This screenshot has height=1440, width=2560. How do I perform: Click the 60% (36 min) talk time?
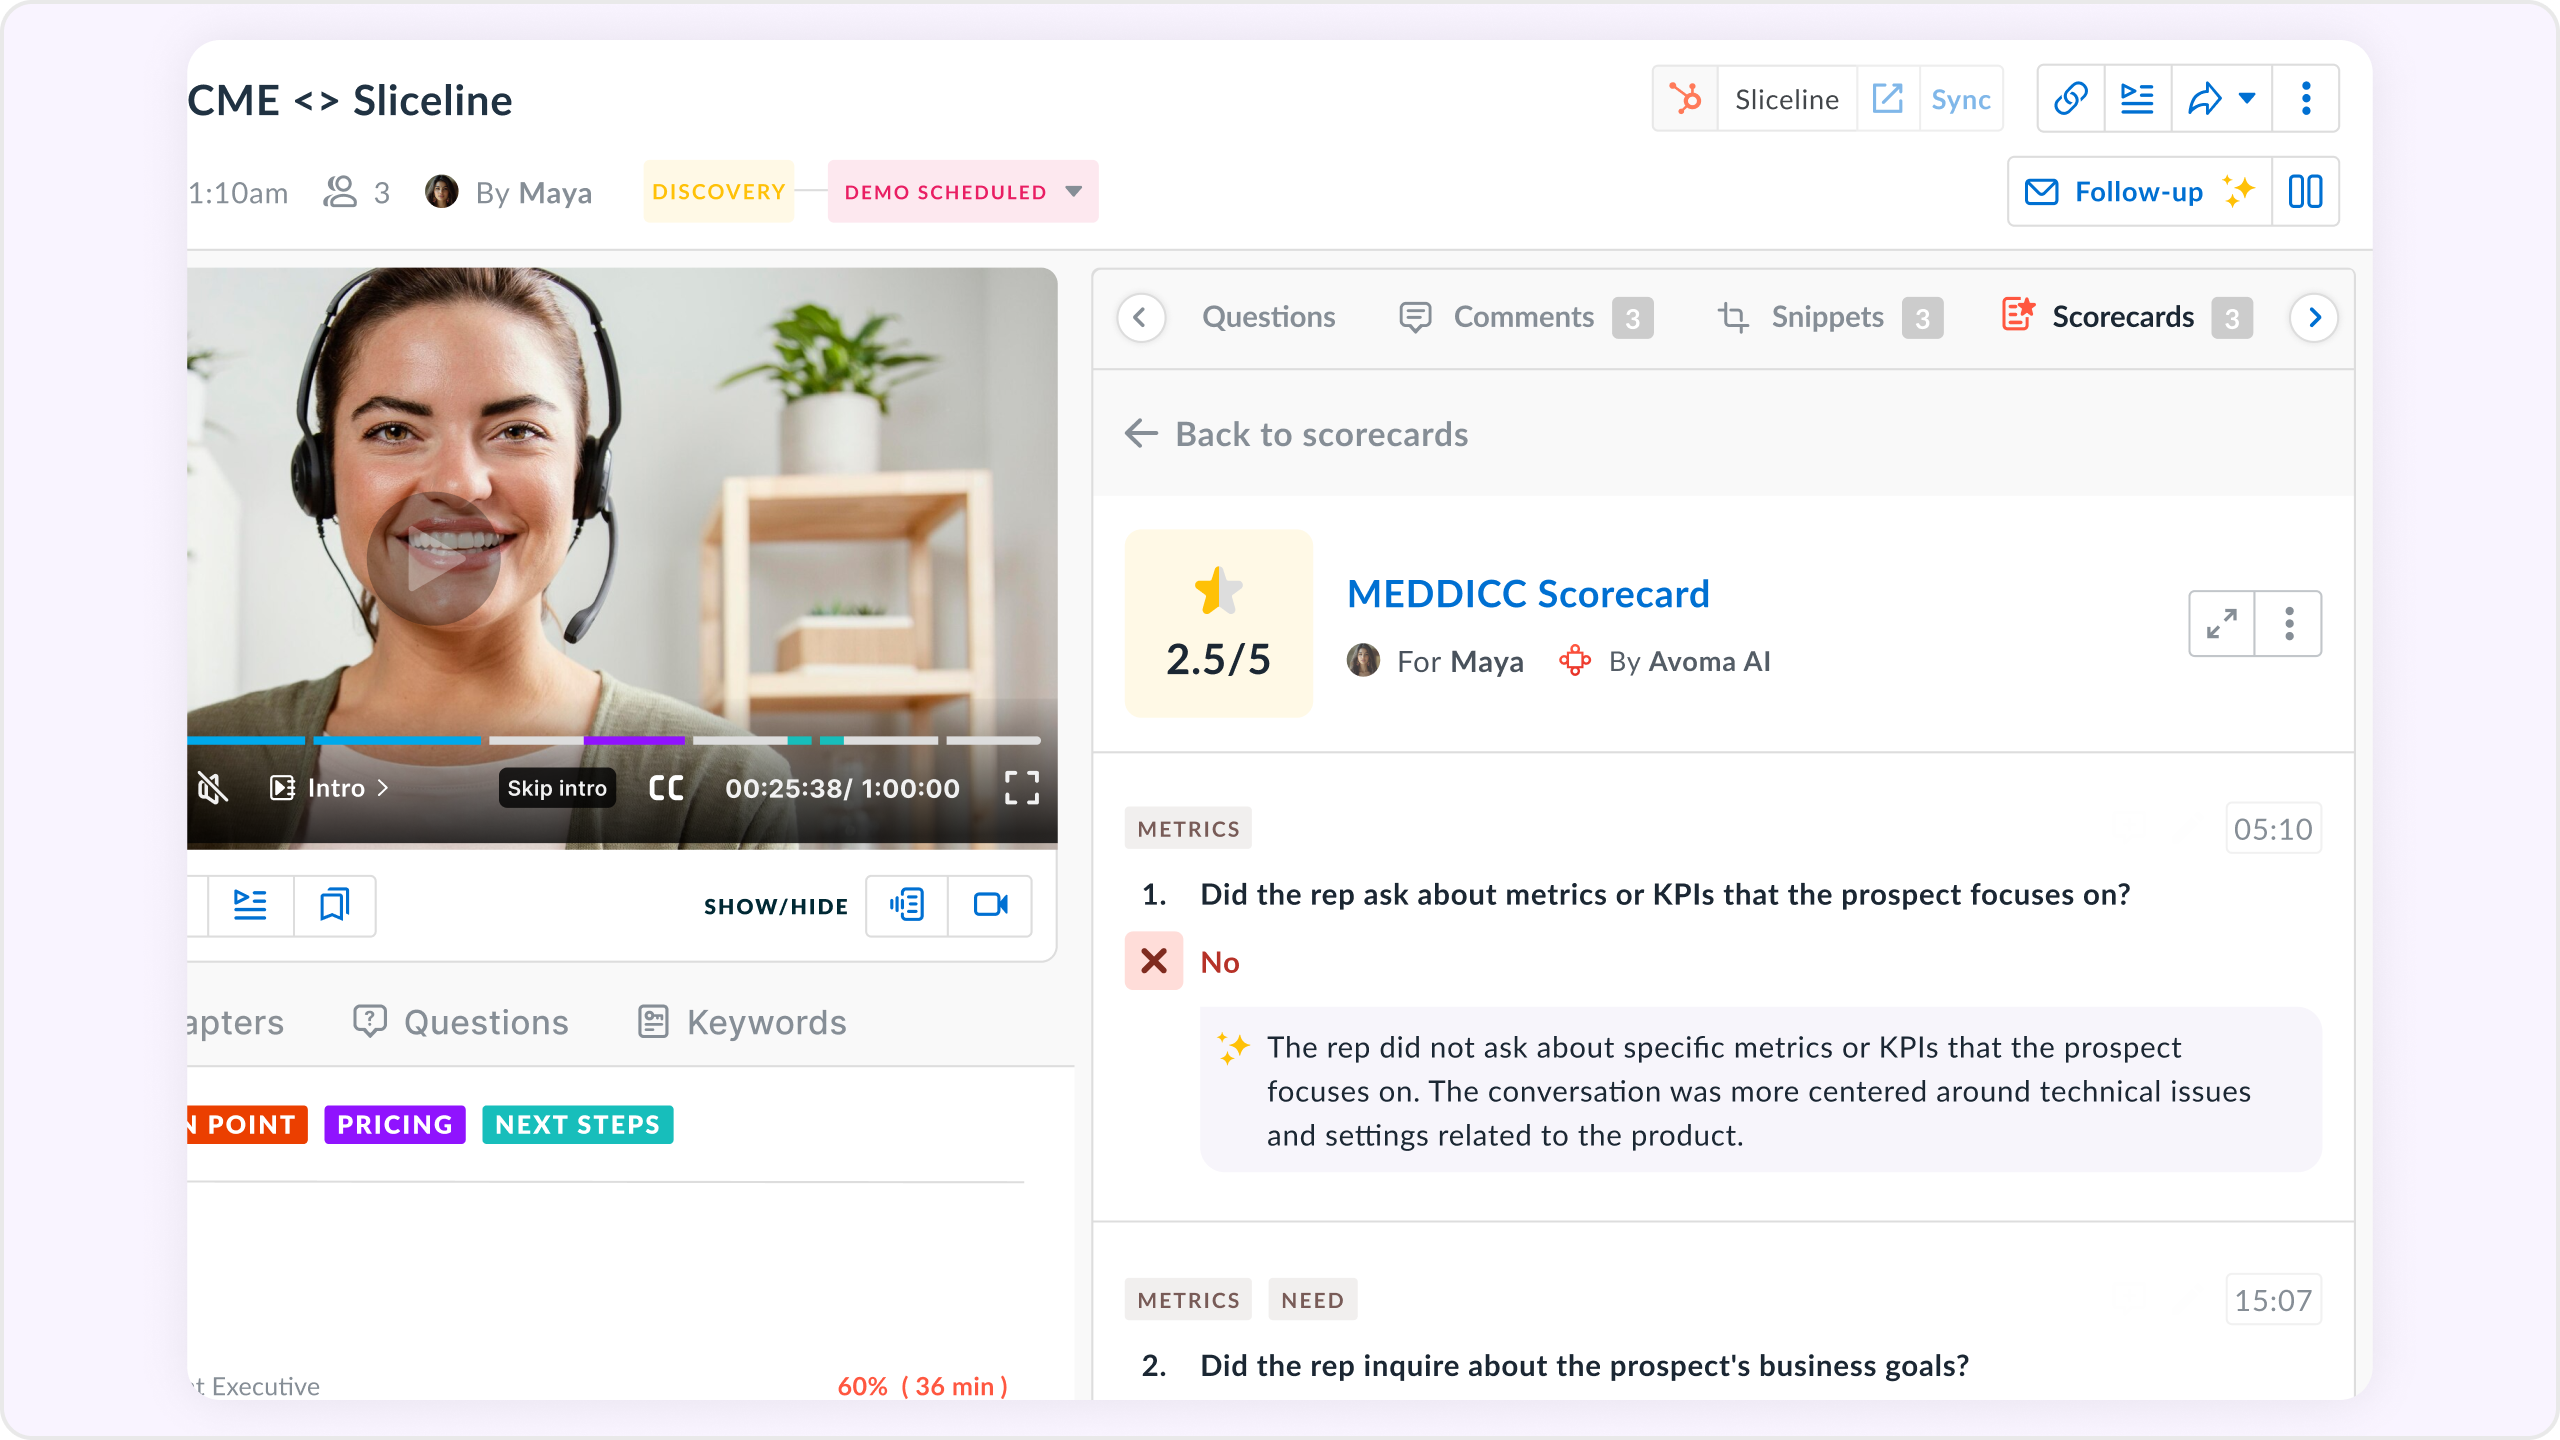point(922,1386)
